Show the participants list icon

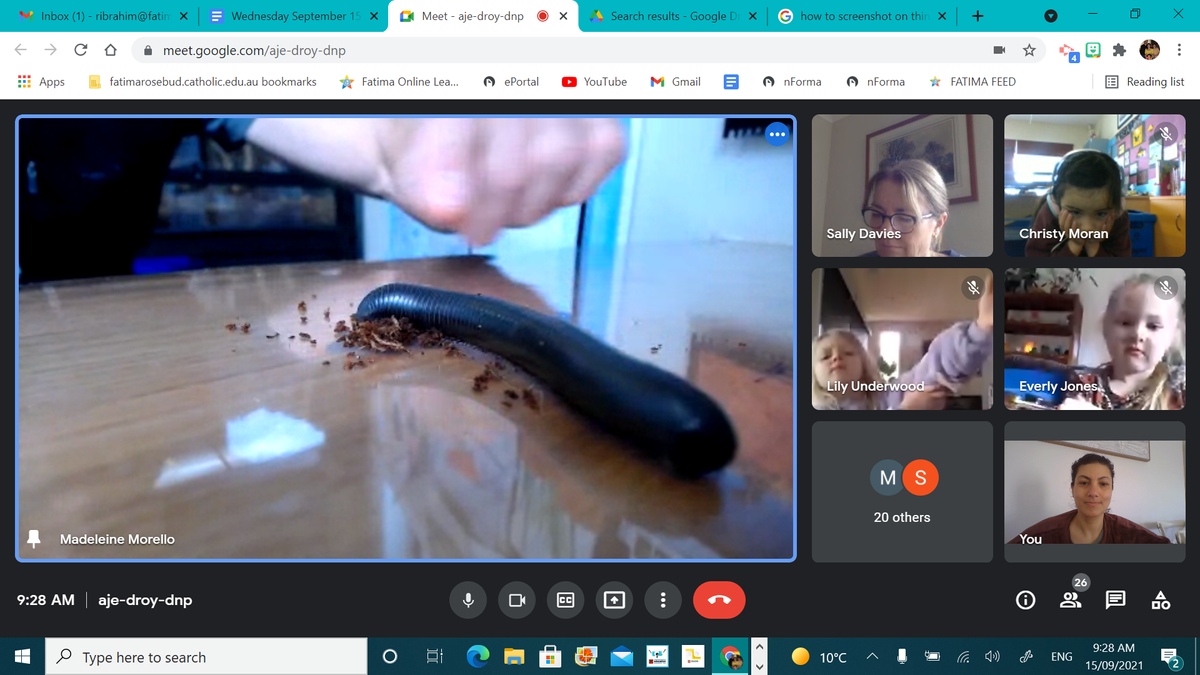(1070, 600)
